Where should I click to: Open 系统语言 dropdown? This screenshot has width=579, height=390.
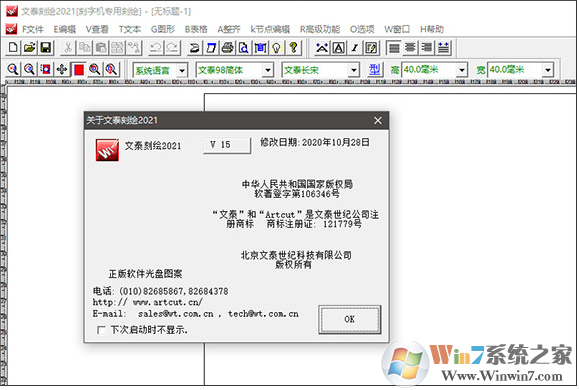point(182,70)
